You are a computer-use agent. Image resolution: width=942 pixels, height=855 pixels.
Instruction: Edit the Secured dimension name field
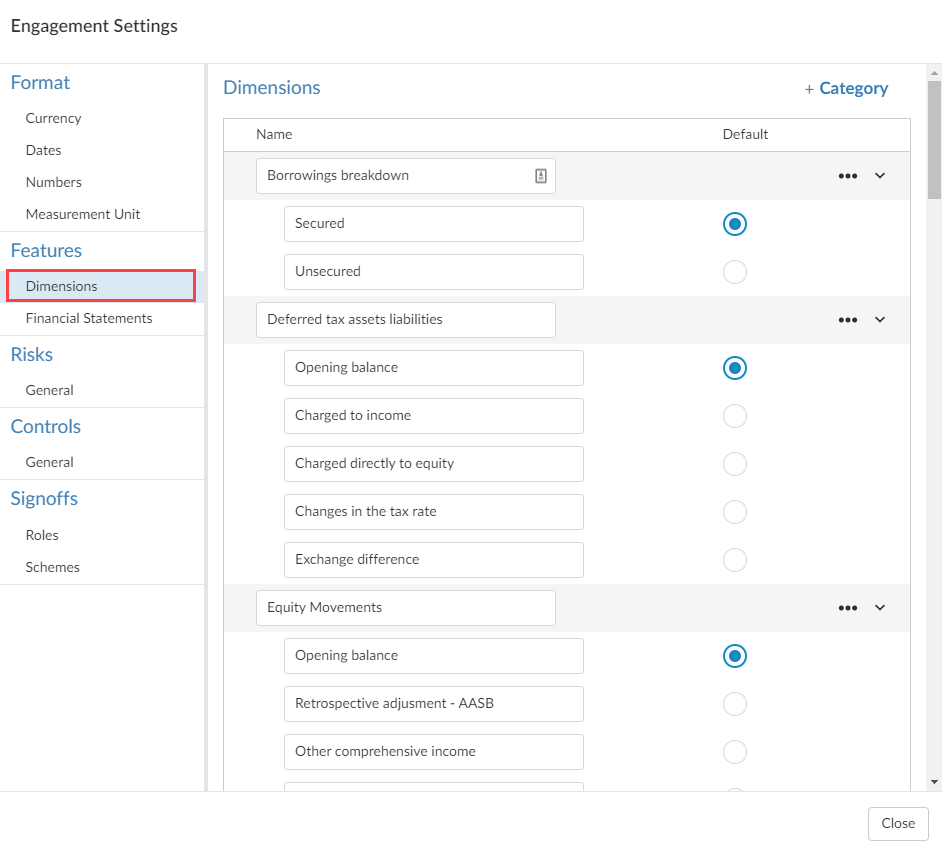tap(433, 224)
